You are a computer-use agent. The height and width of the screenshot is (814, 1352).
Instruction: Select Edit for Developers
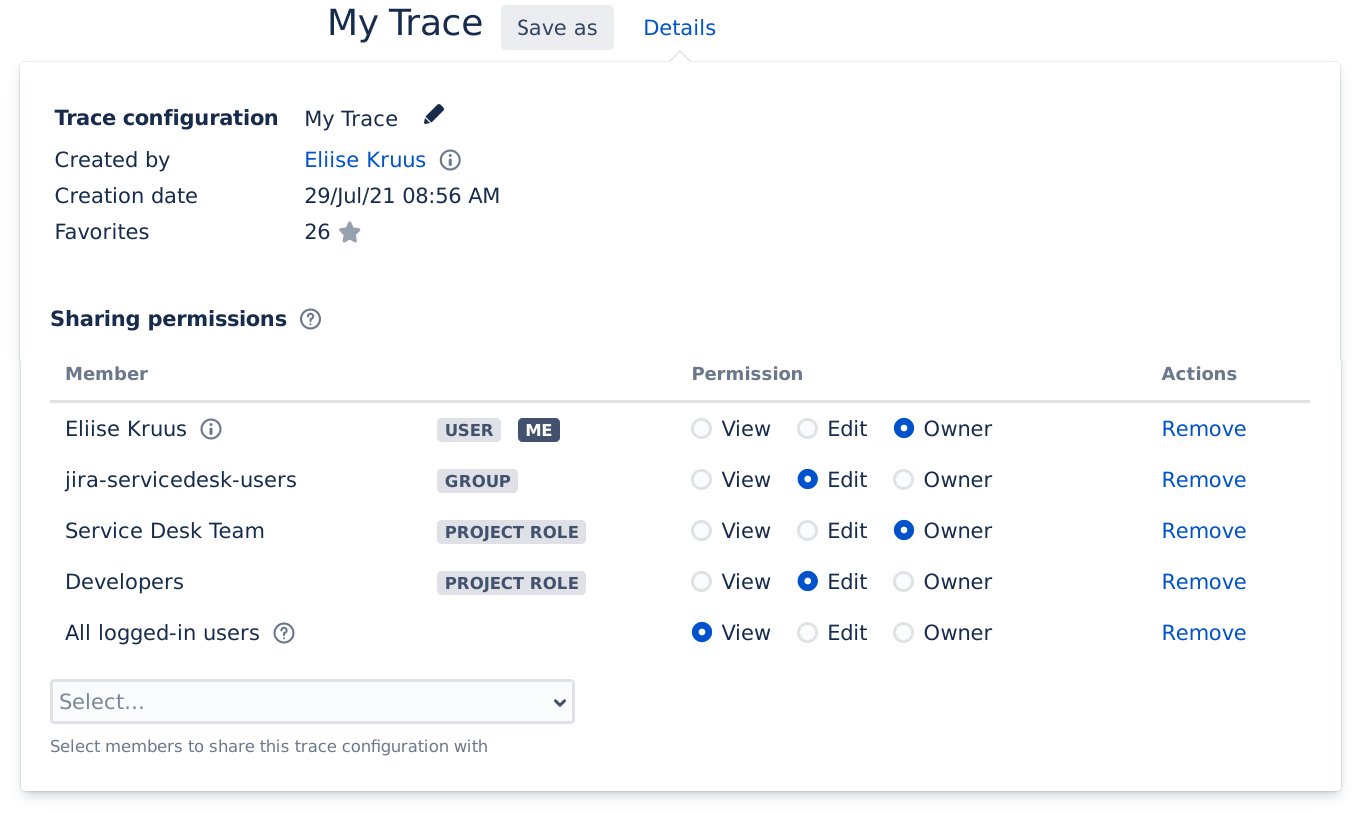pos(808,582)
